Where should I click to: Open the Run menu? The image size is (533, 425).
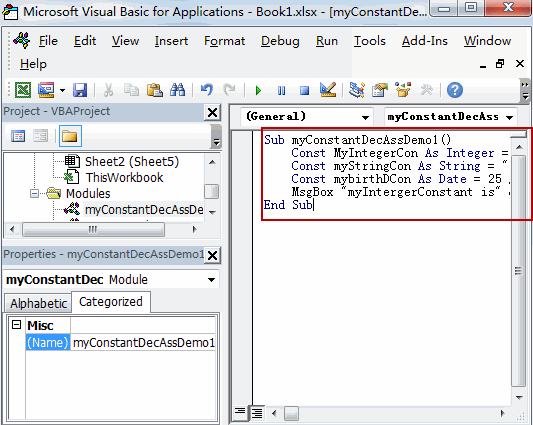pyautogui.click(x=327, y=41)
